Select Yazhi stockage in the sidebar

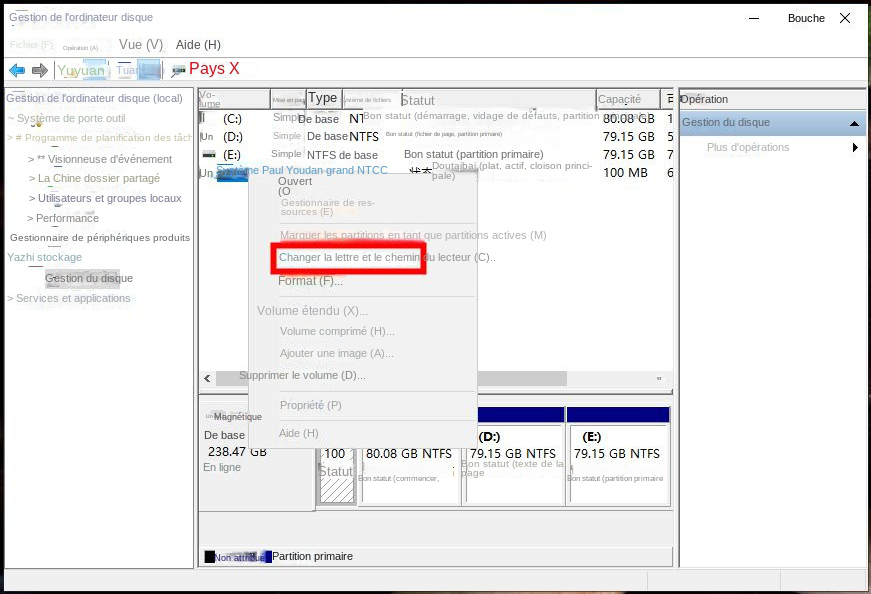pos(46,257)
